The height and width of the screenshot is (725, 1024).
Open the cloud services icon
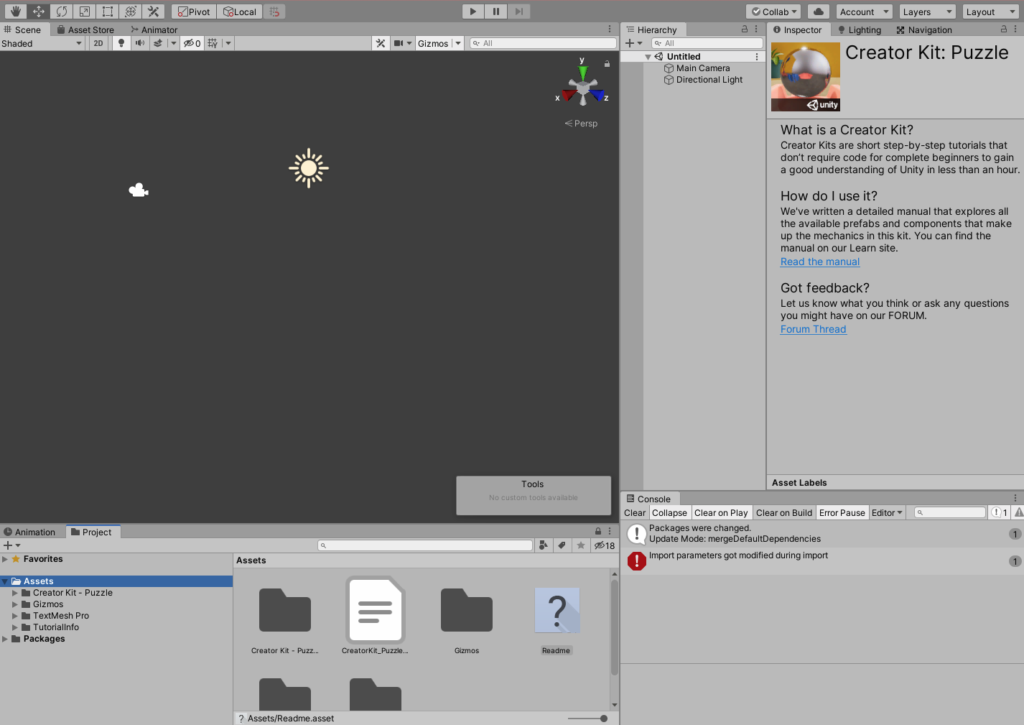tap(818, 12)
